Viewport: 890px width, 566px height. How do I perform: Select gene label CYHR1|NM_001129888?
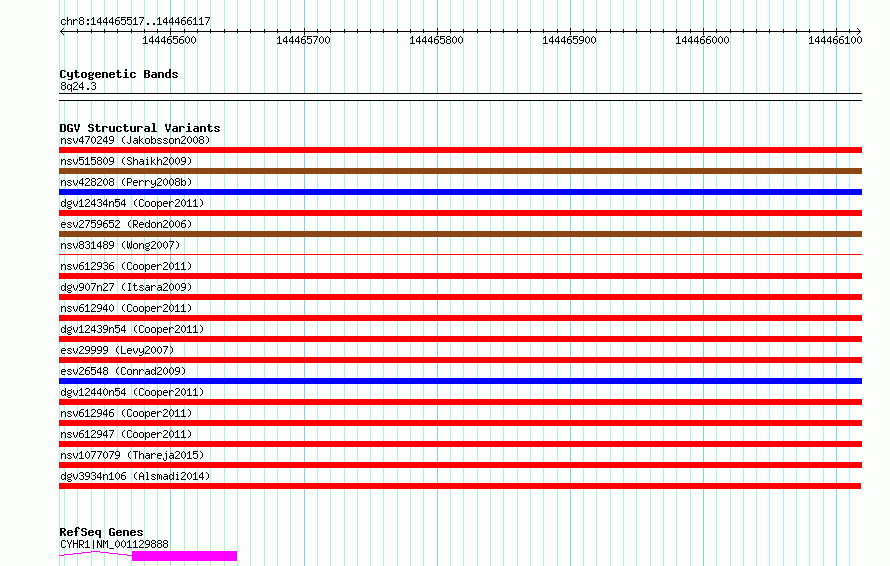coord(114,544)
